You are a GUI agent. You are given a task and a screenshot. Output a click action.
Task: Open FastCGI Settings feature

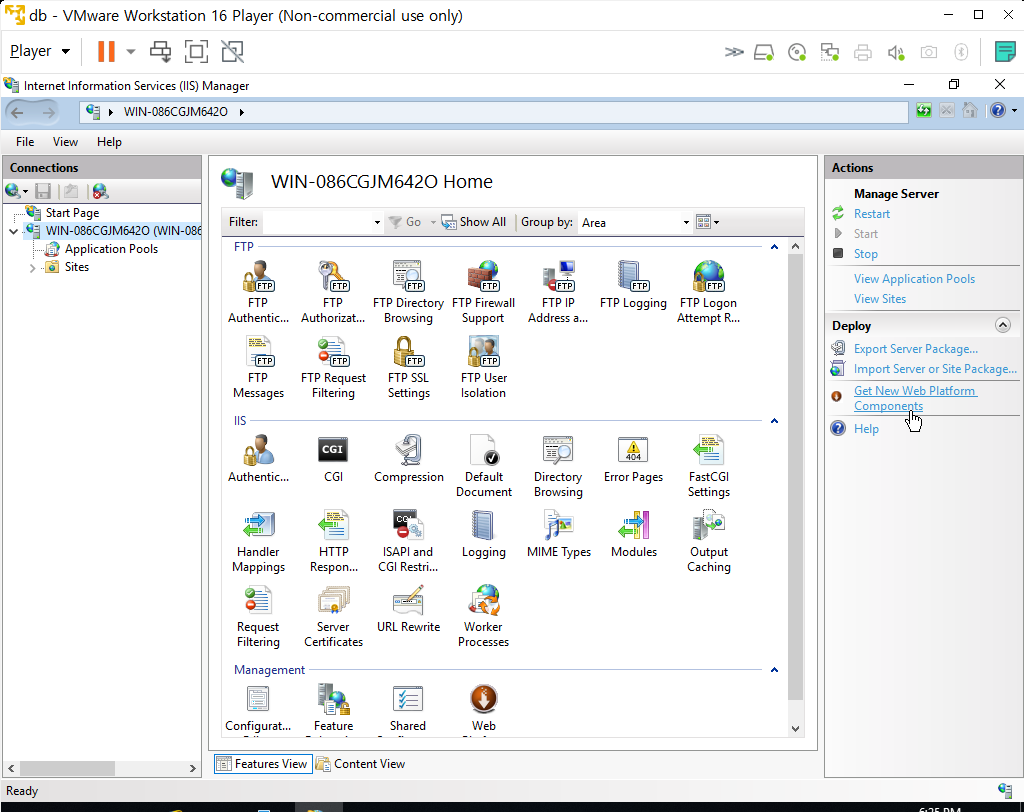[x=709, y=466]
